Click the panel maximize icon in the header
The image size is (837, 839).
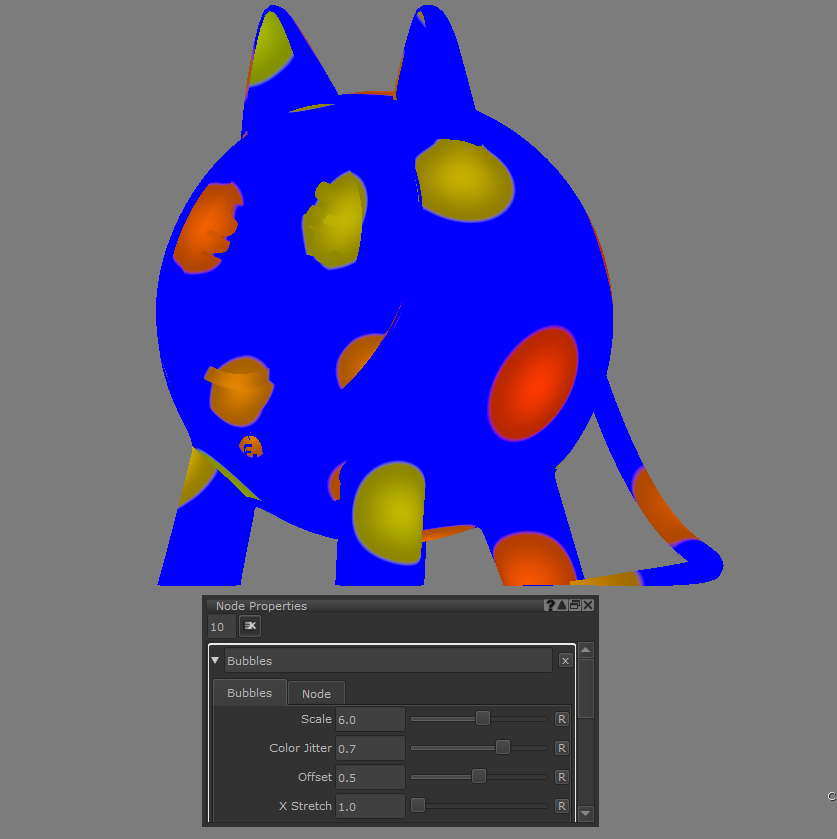pyautogui.click(x=575, y=605)
